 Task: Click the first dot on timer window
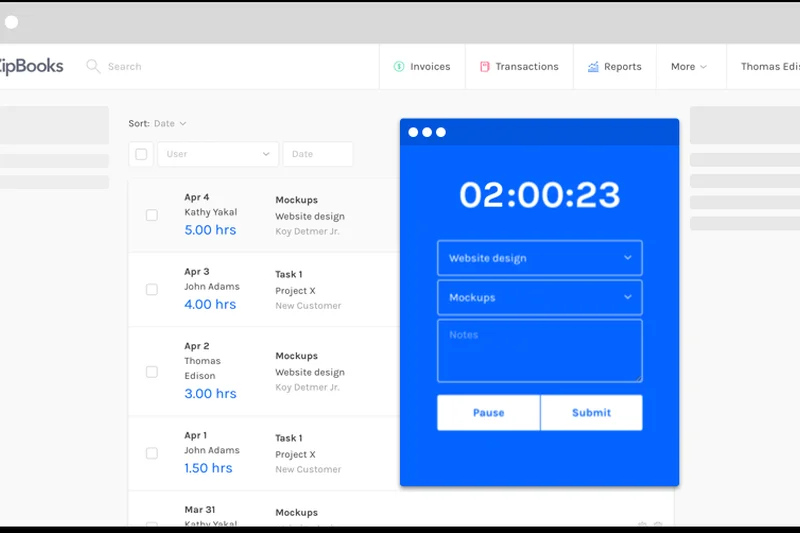click(413, 132)
